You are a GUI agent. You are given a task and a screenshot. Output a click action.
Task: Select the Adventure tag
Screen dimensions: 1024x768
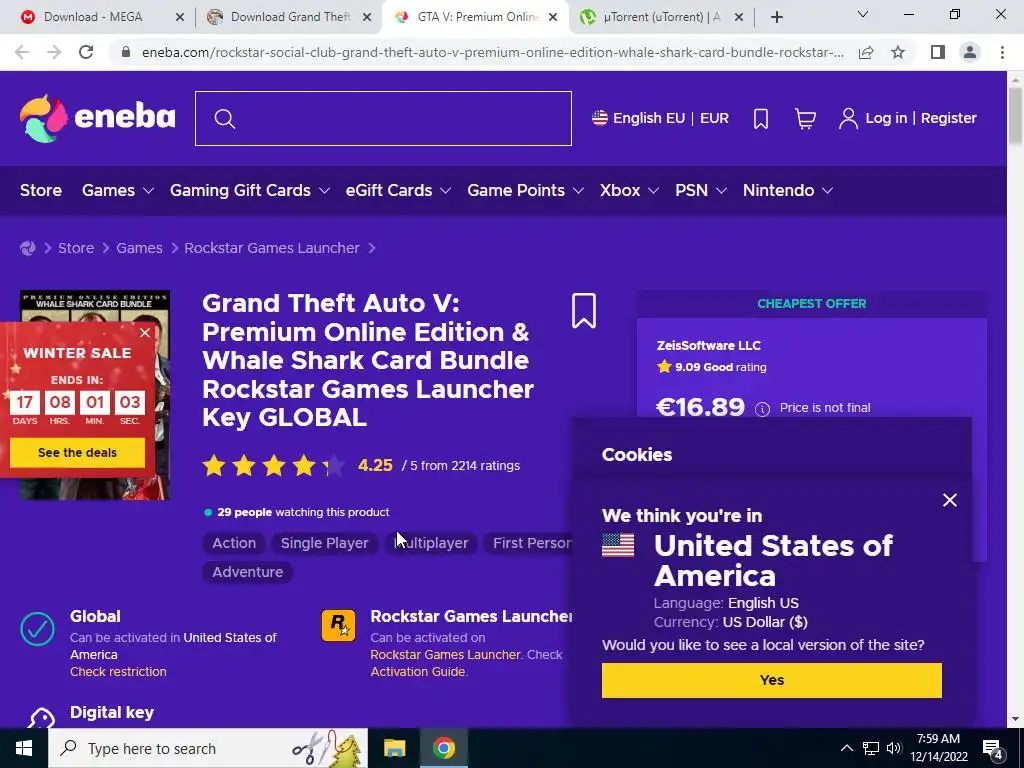(248, 572)
